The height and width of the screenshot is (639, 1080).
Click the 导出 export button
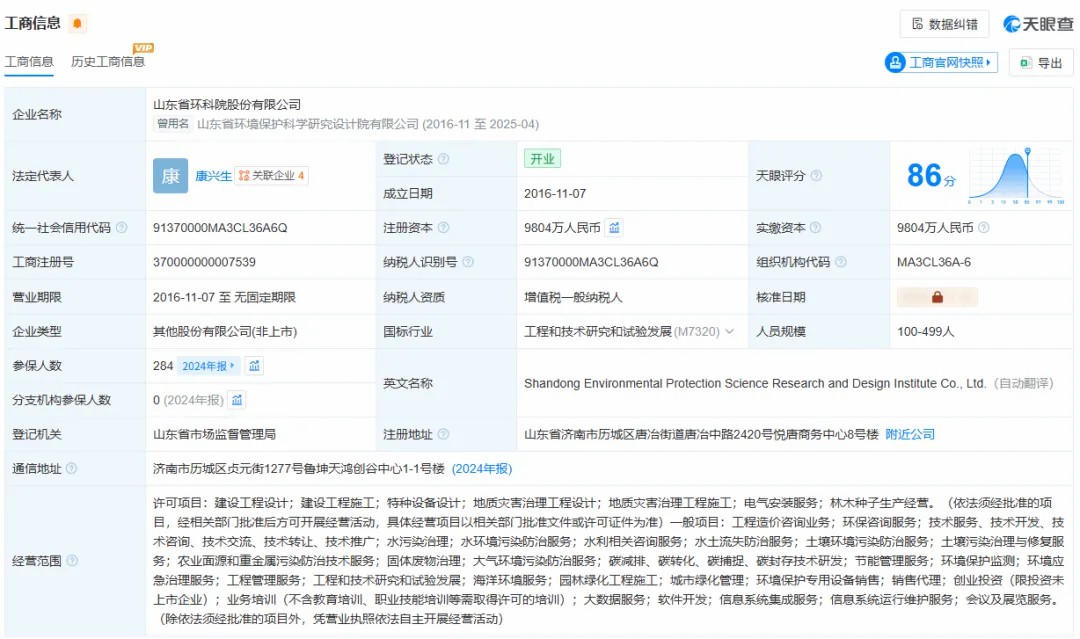[x=1041, y=63]
